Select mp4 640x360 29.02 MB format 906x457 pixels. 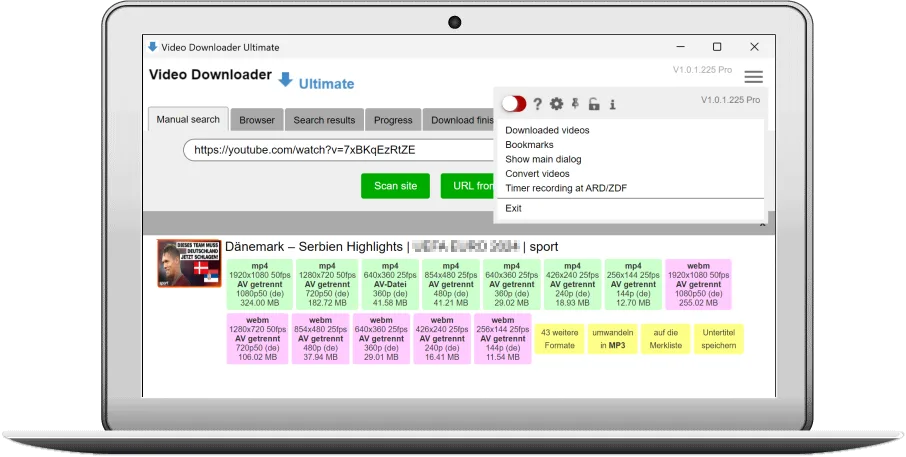coord(511,284)
